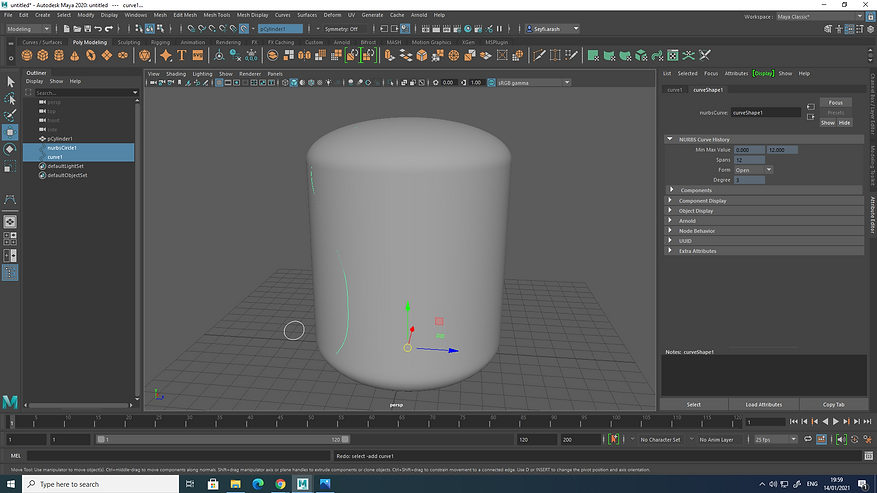The image size is (877, 493).
Task: Click the polygon Type (T) text tool
Action: [x=182, y=55]
